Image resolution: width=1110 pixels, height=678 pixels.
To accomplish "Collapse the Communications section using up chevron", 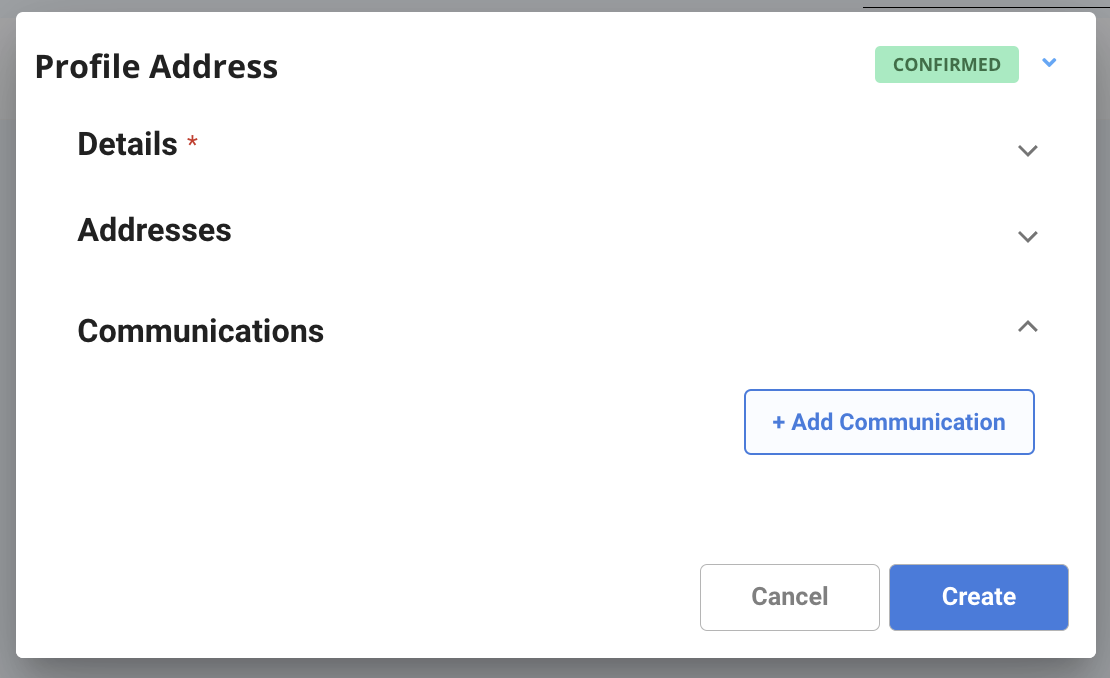I will 1027,326.
